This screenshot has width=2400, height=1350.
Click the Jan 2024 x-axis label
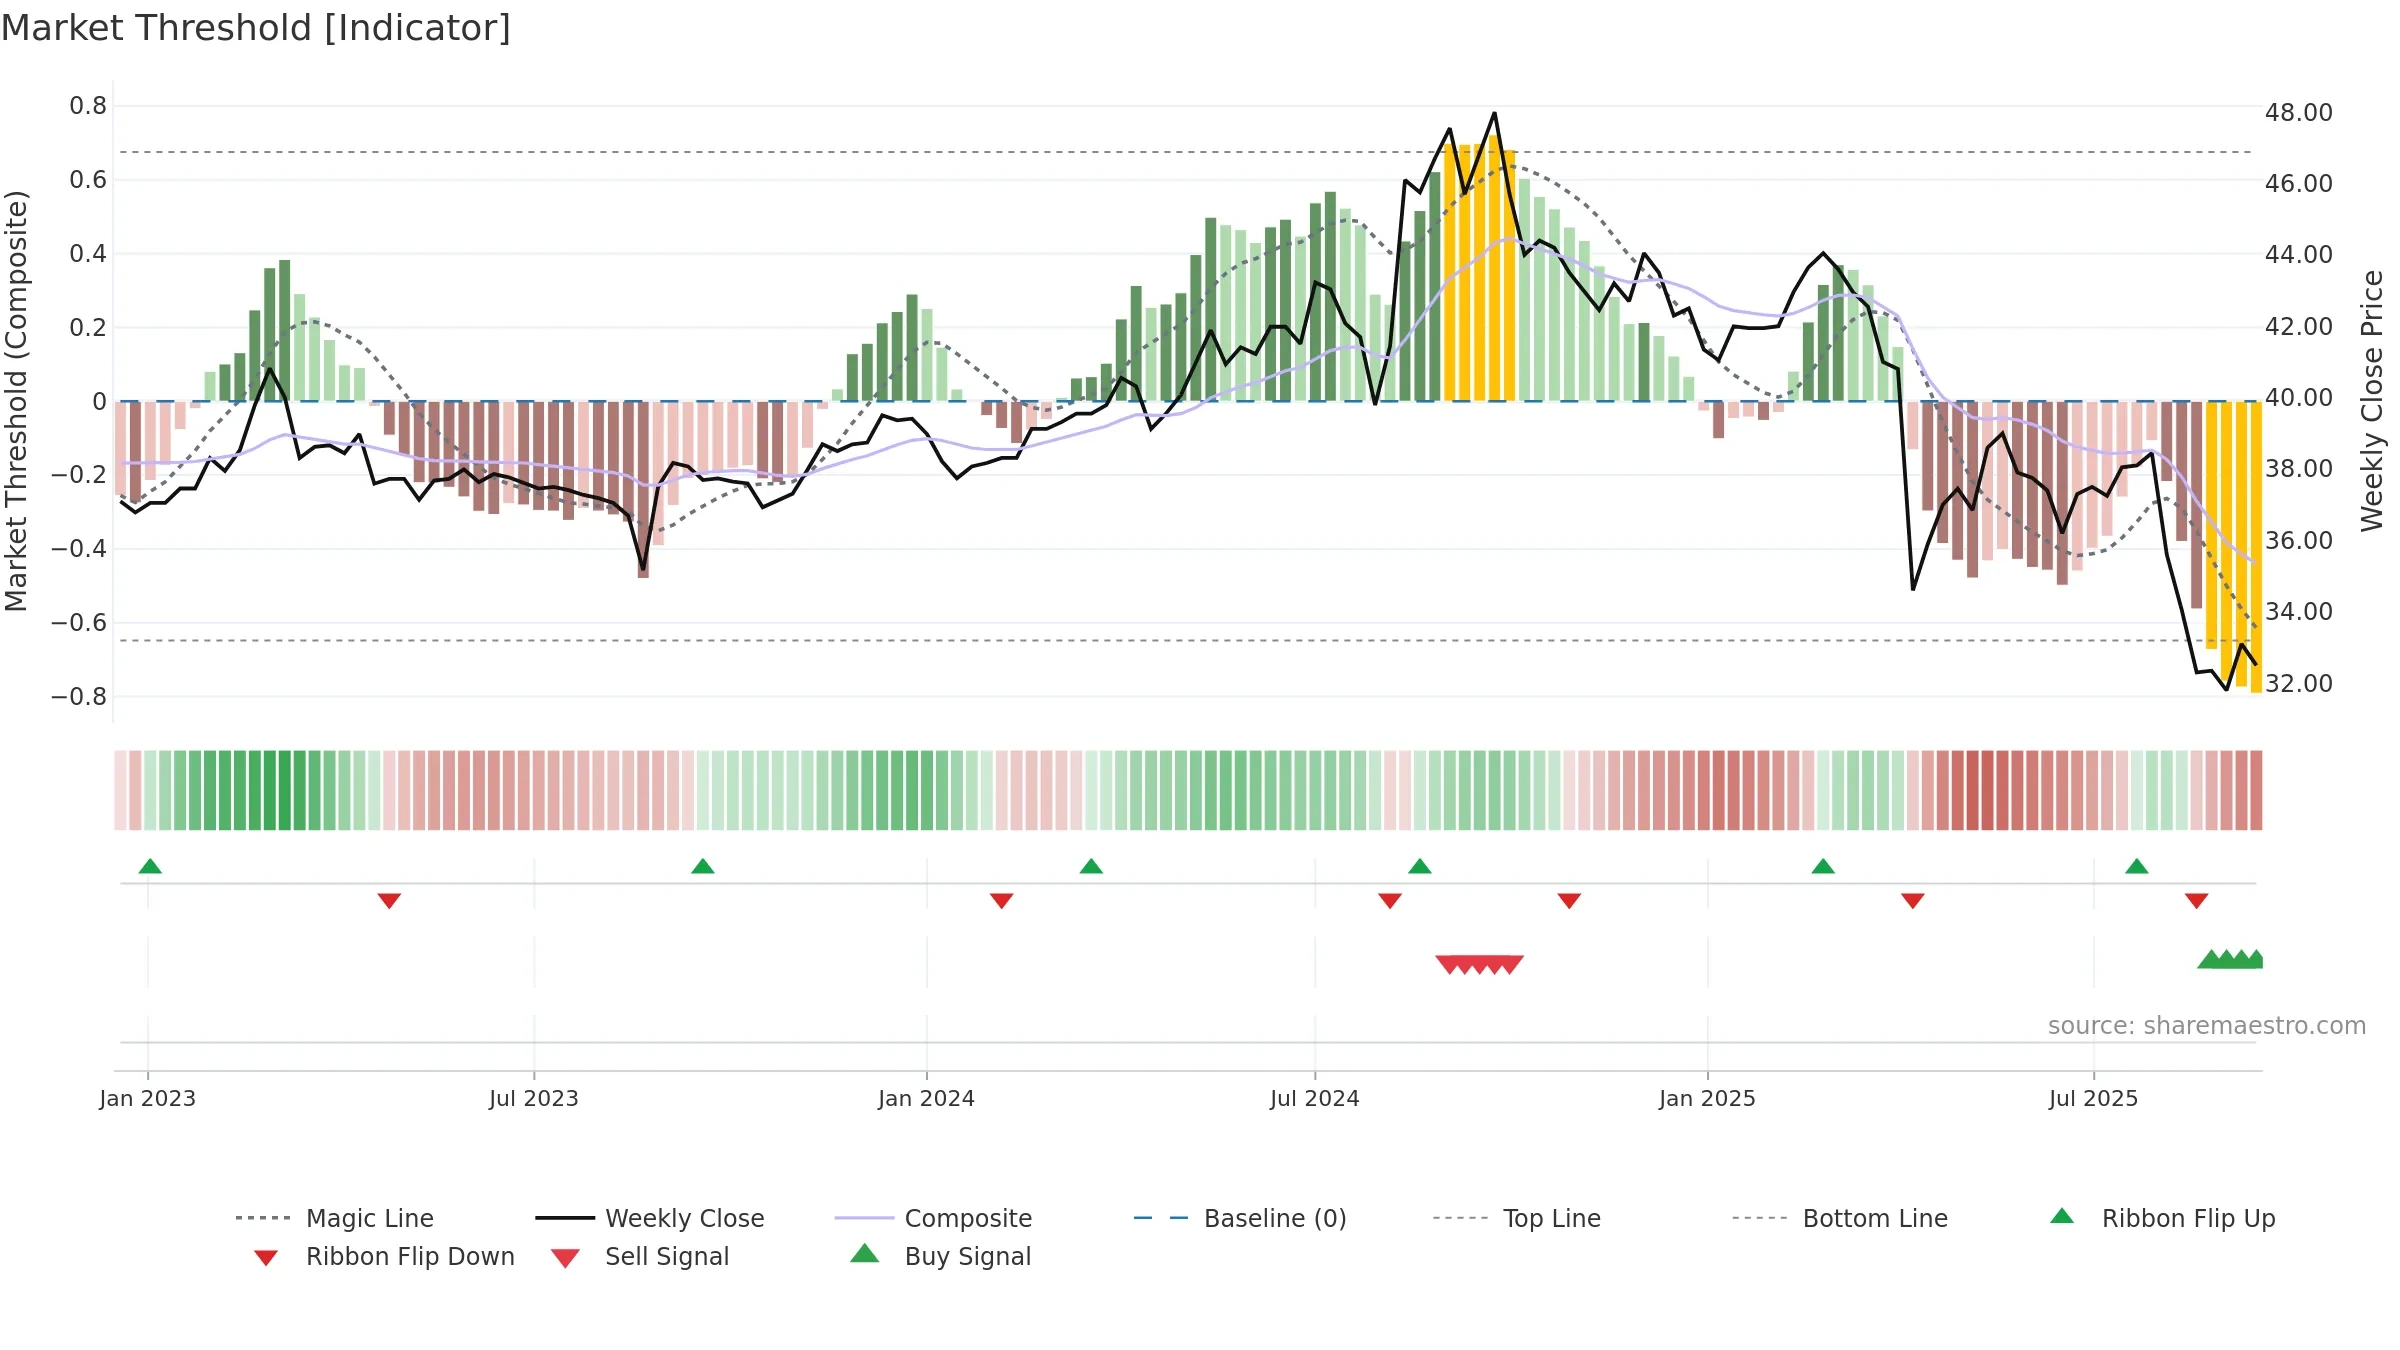927,1098
